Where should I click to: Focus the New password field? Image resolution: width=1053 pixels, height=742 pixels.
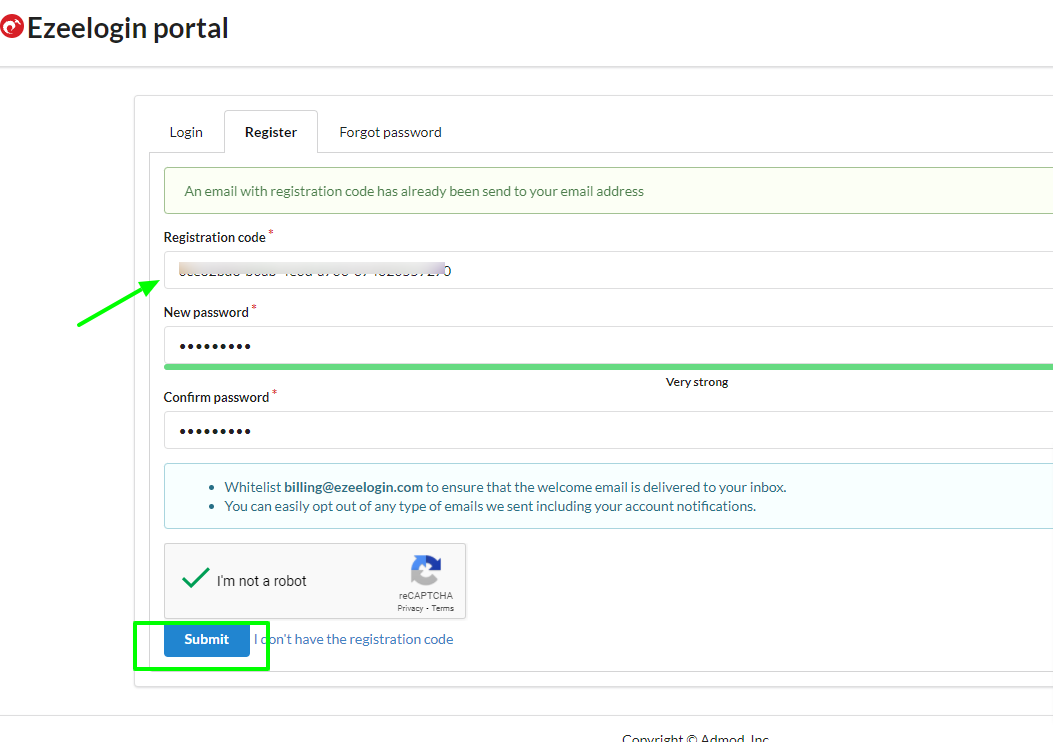(x=608, y=345)
